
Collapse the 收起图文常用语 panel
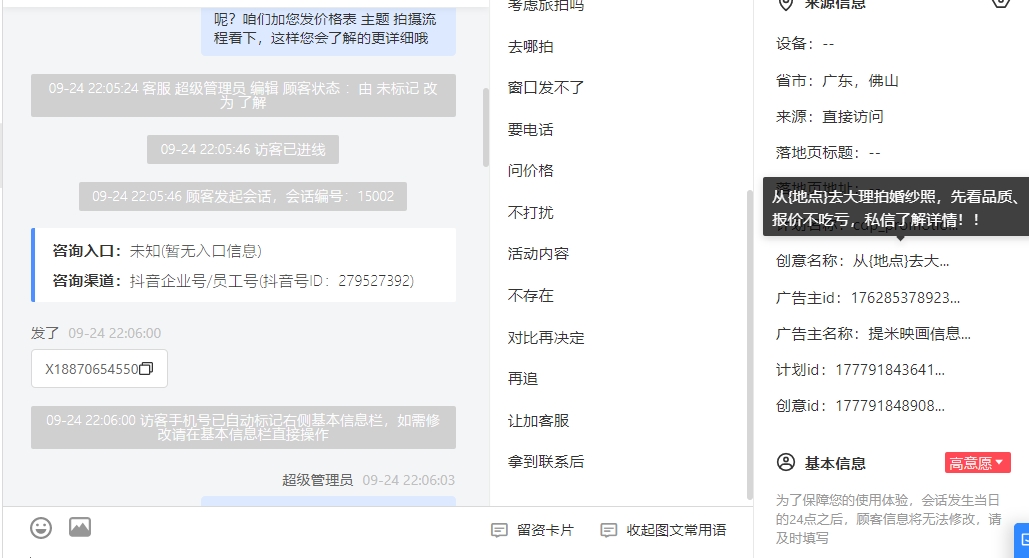[676, 530]
